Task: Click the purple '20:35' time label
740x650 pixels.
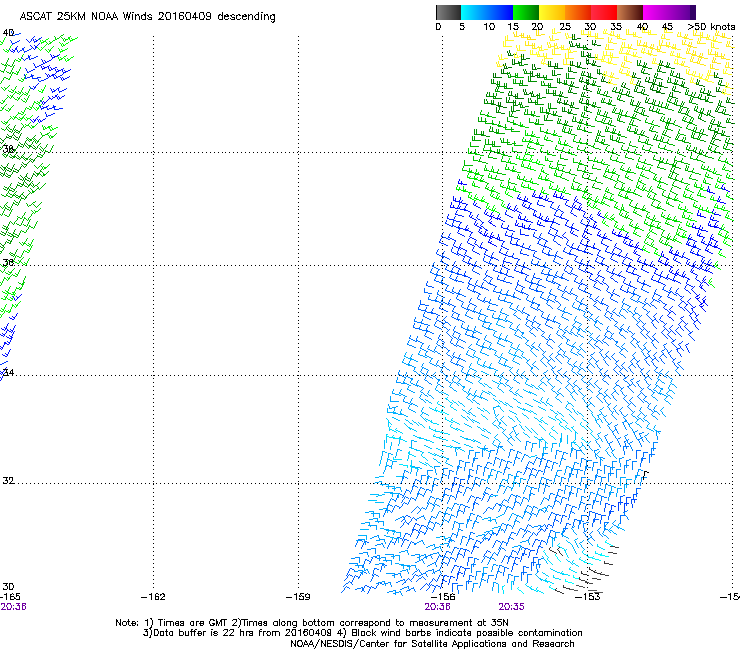Action: 511,607
